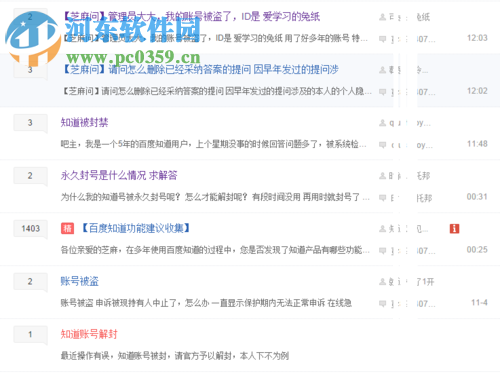Click last-reply bubble icon in the 11:48 row

383,145
